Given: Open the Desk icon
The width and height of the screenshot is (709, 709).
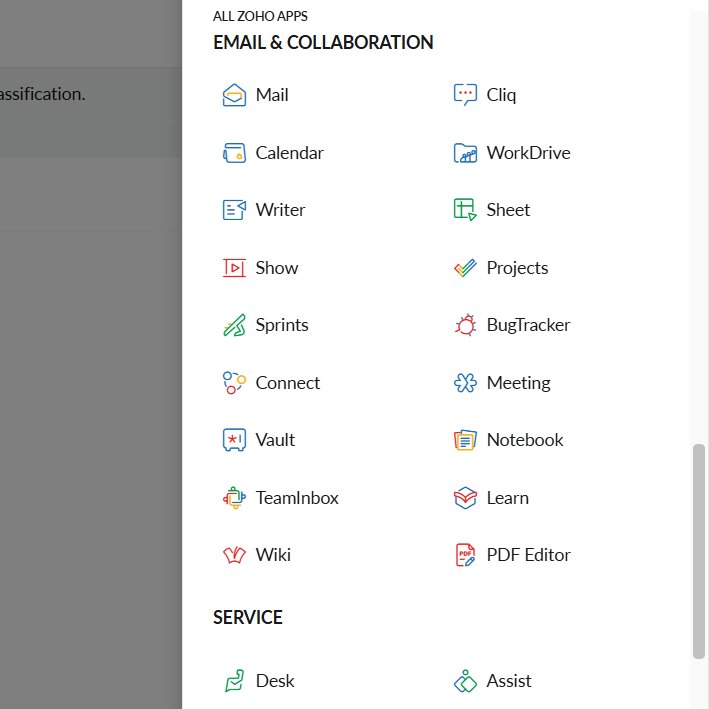Looking at the screenshot, I should [234, 681].
